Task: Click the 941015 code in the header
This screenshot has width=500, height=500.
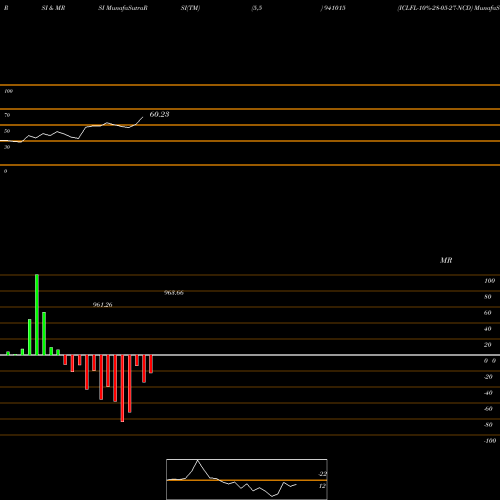Action: [334, 8]
